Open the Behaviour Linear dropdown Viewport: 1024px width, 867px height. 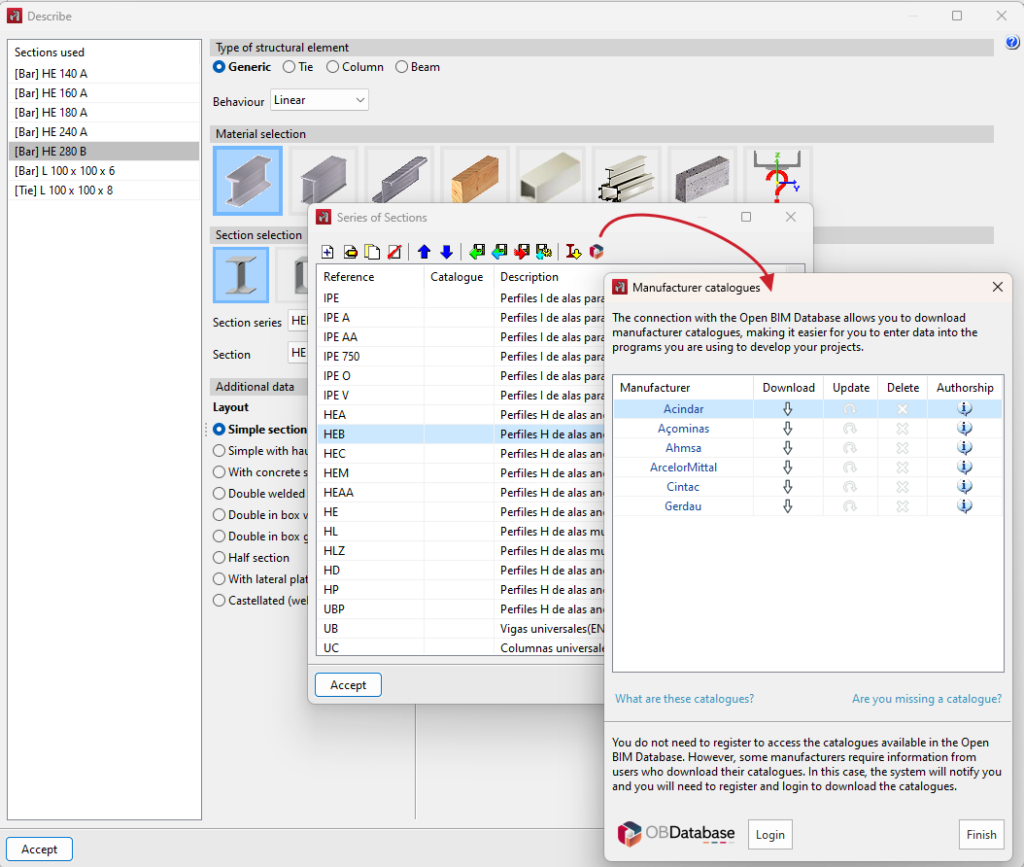coord(319,100)
